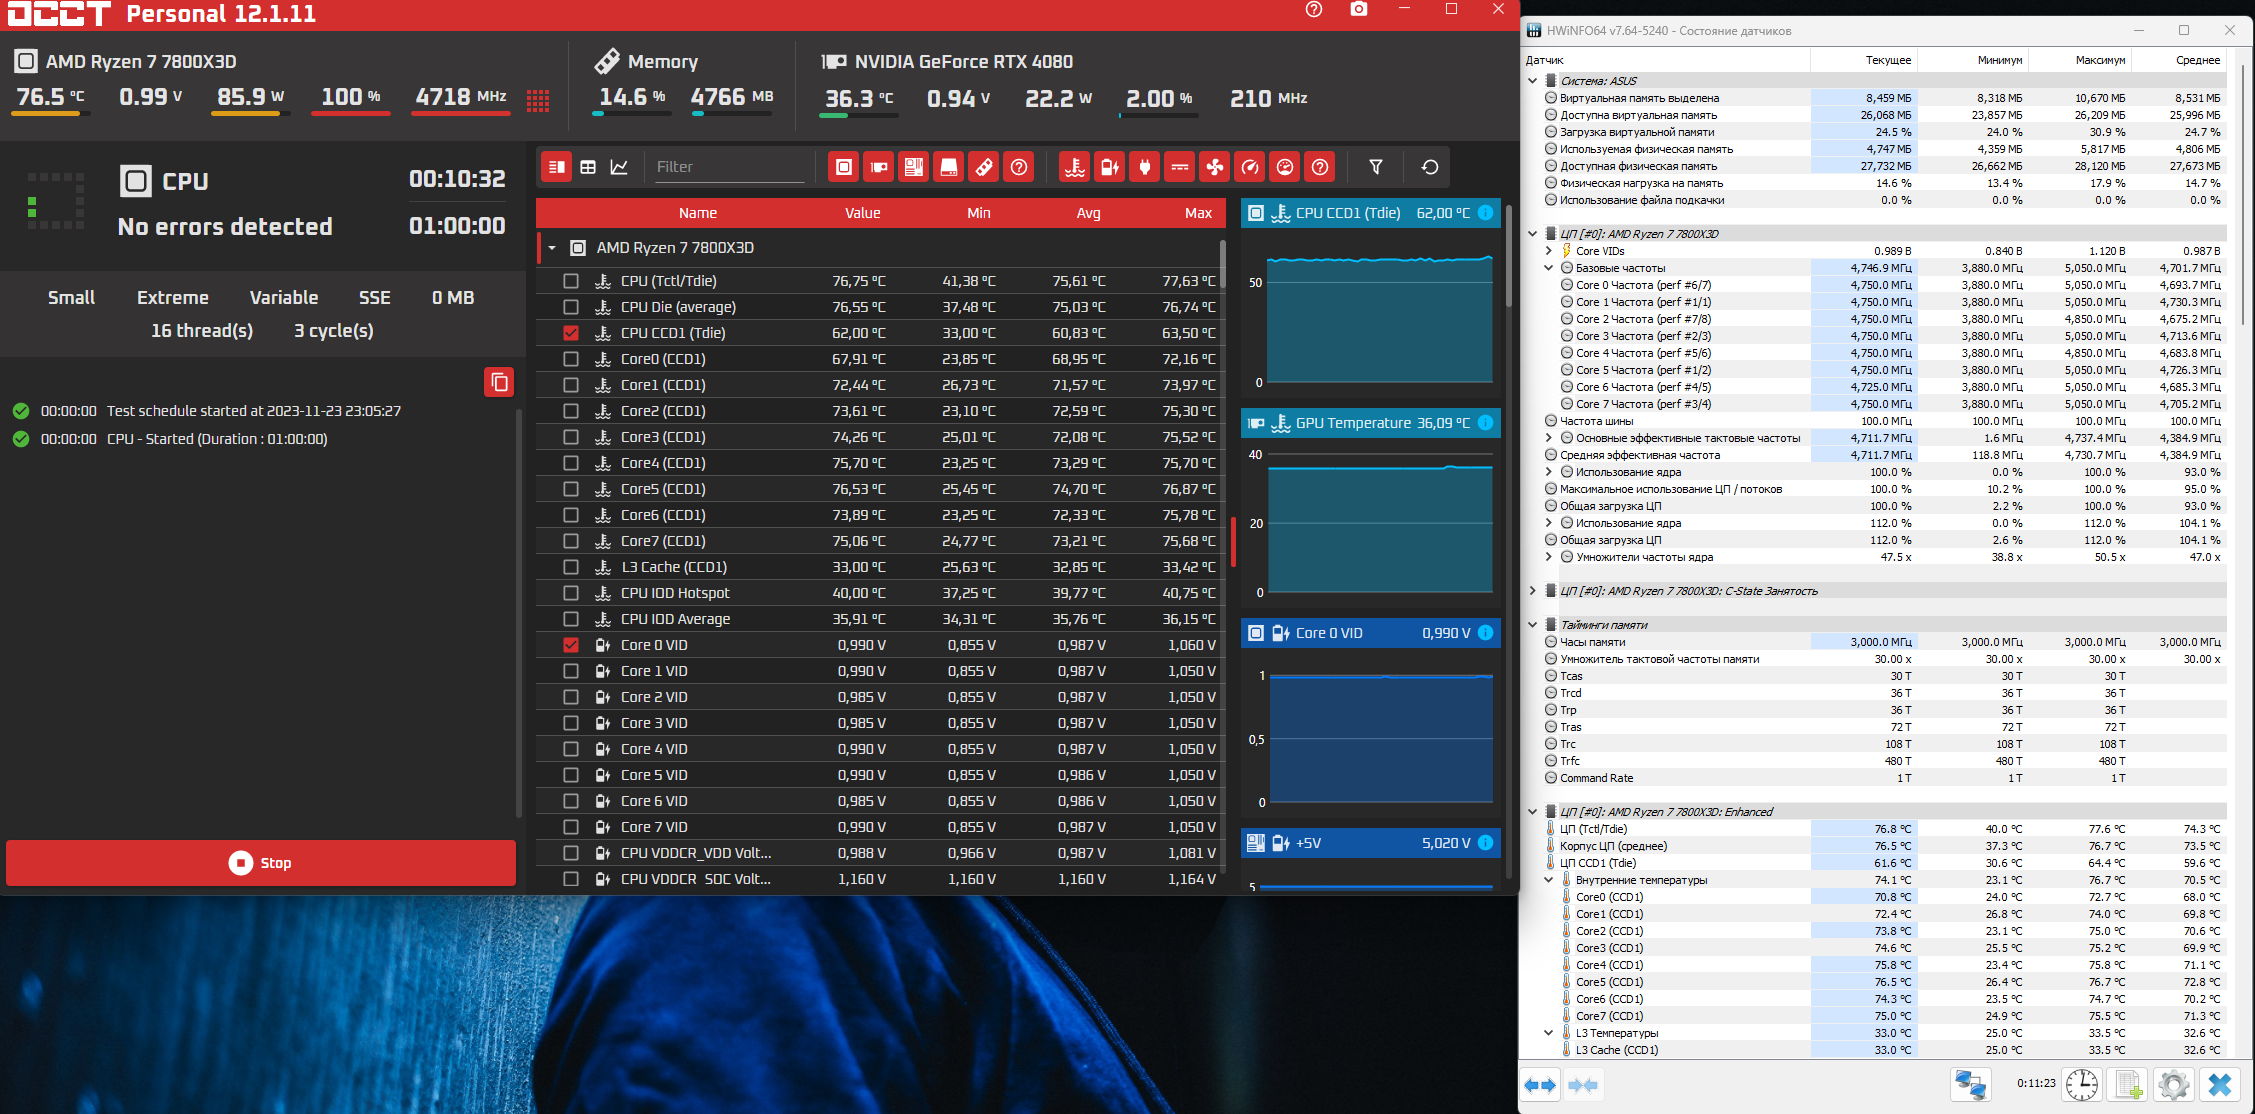Viewport: 2255px width, 1114px height.
Task: Click the Среднее column header in HWiNFO
Action: [2197, 60]
